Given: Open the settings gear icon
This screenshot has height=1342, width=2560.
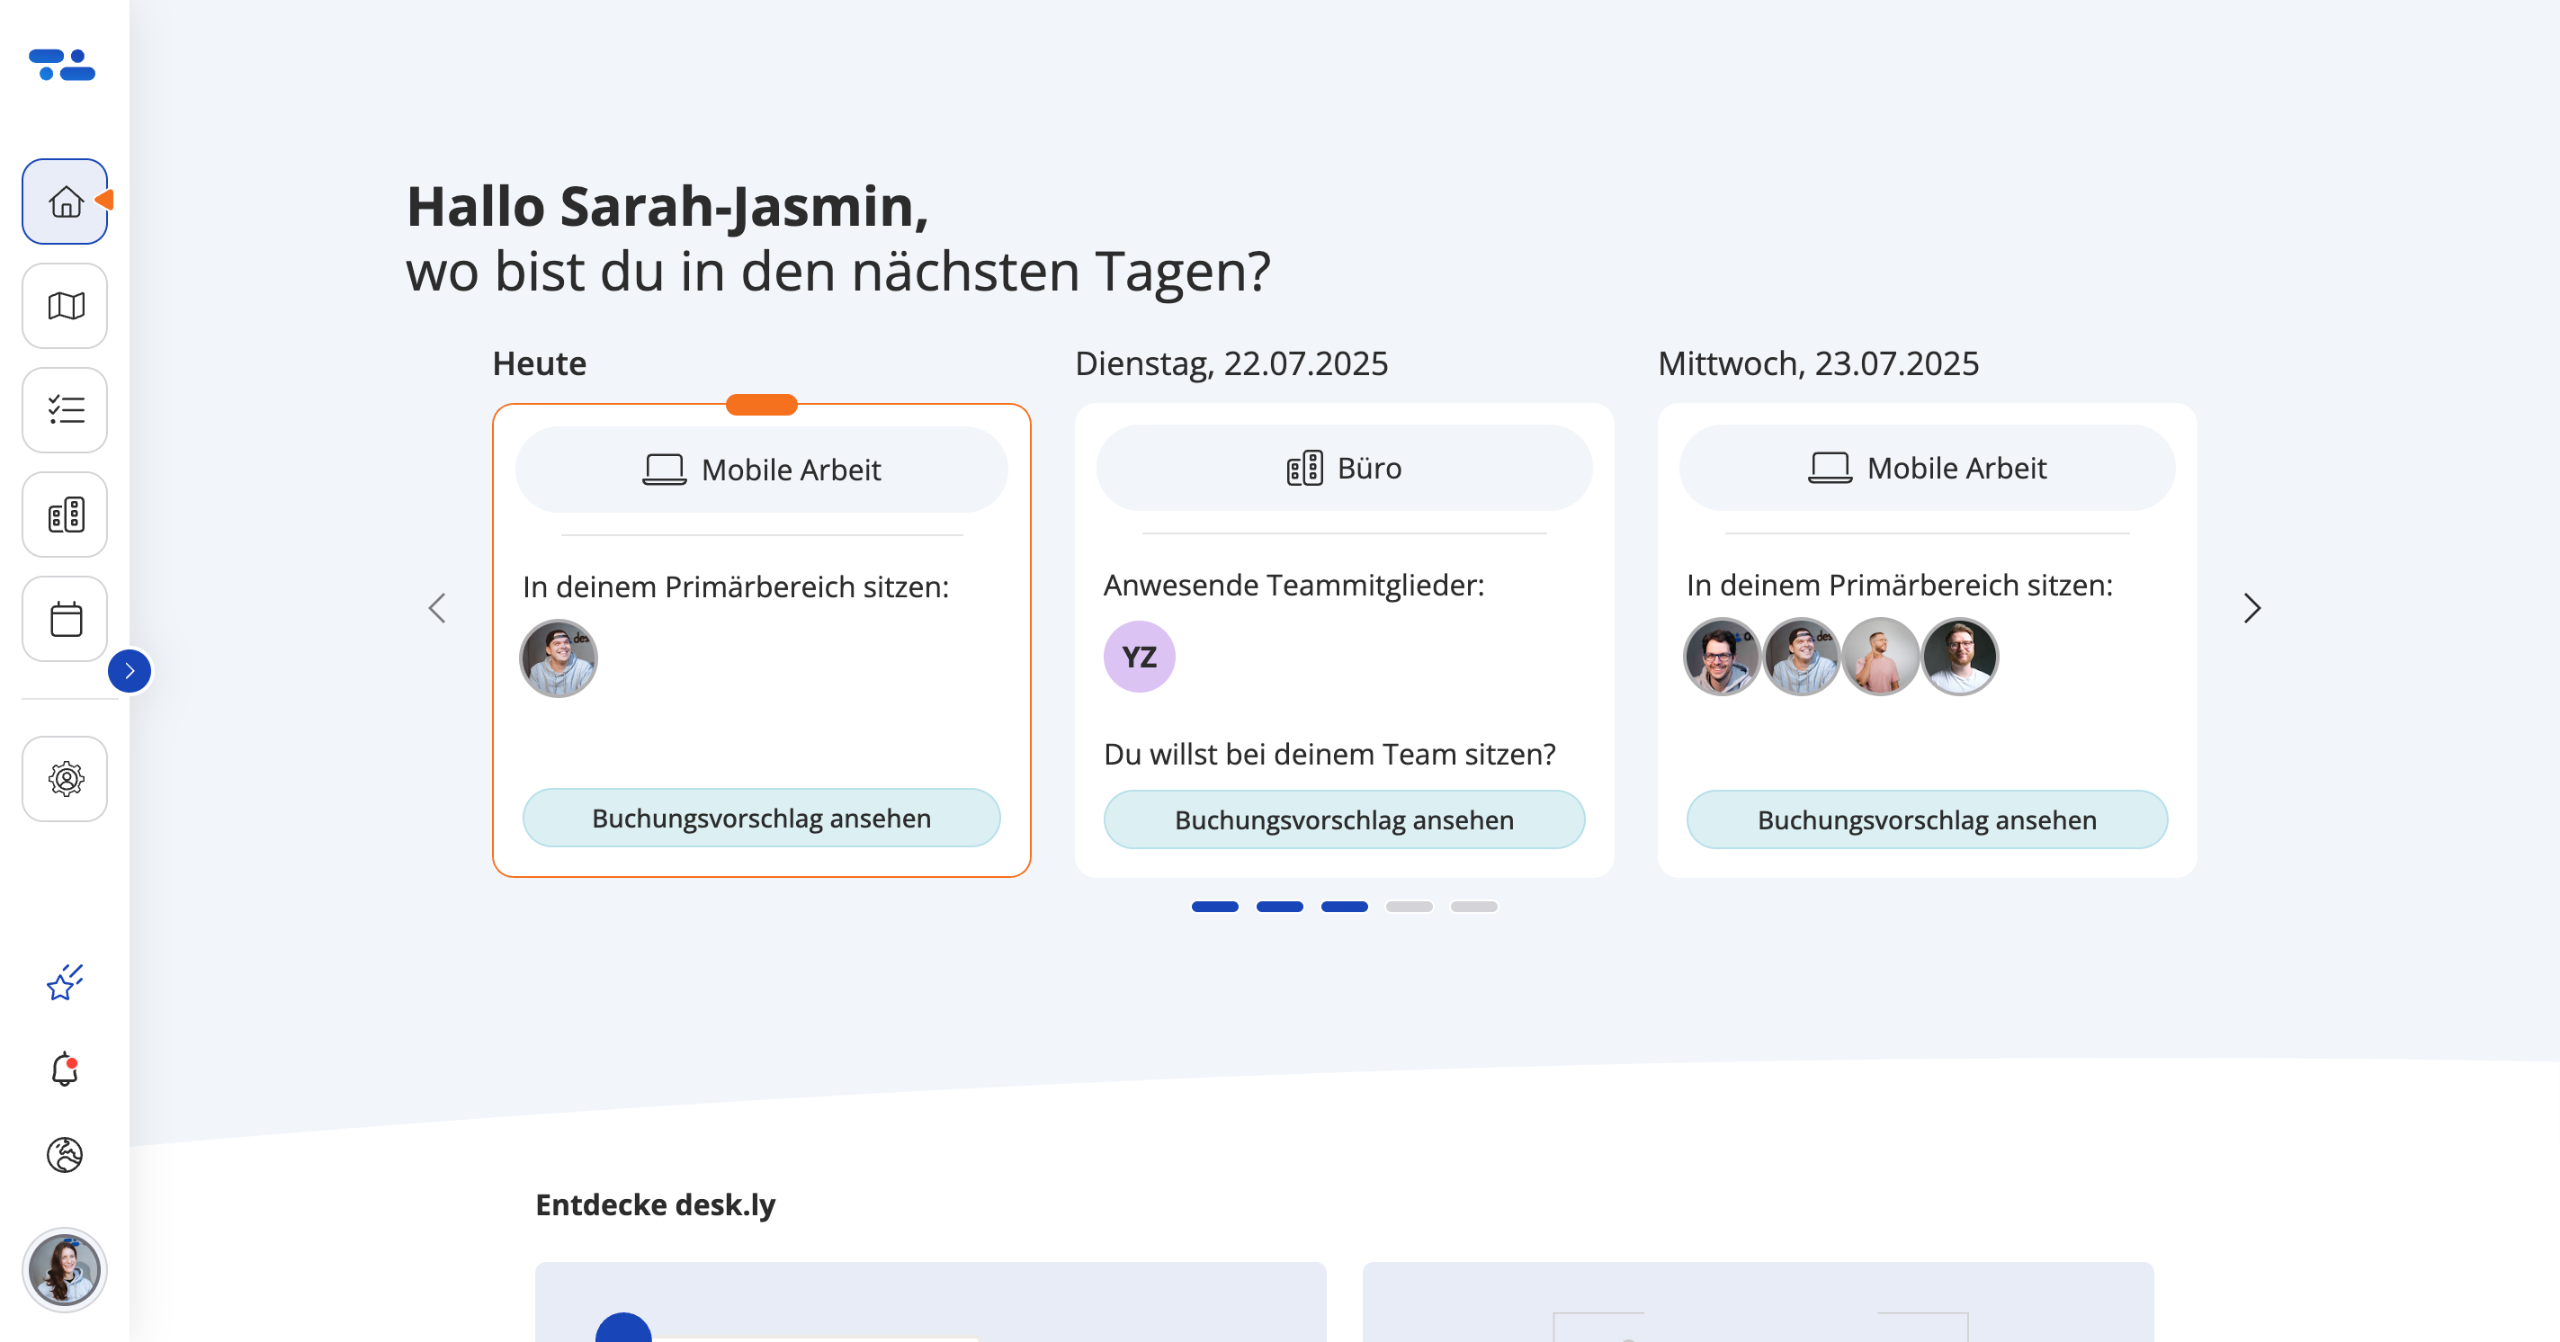Looking at the screenshot, I should point(65,779).
